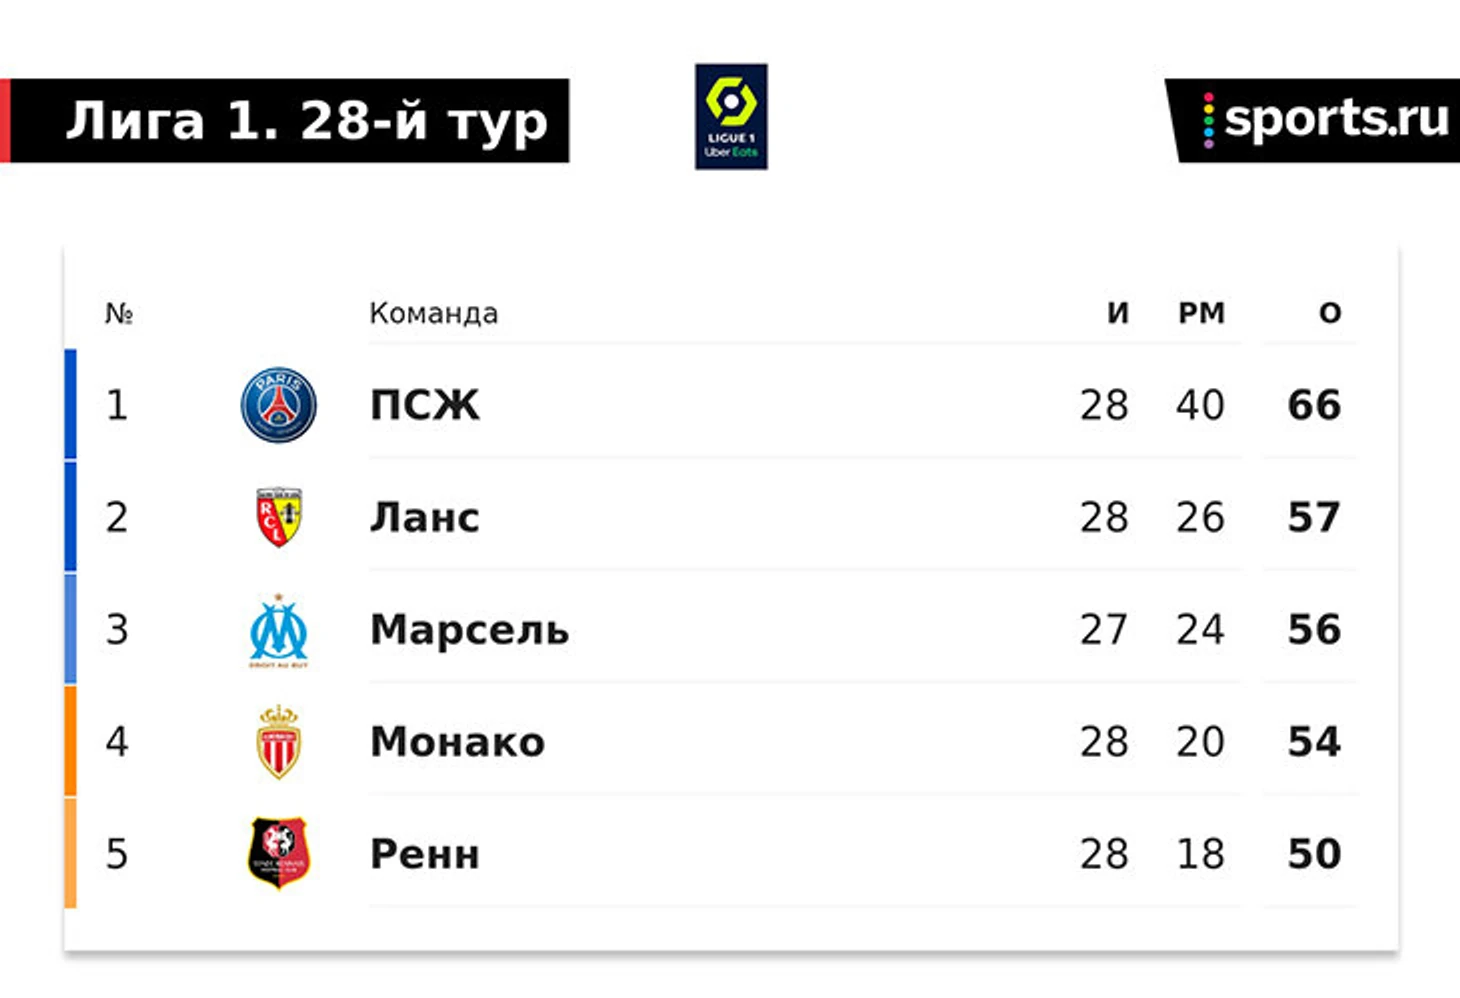
Task: Click the О points column header
Action: pos(1329,313)
